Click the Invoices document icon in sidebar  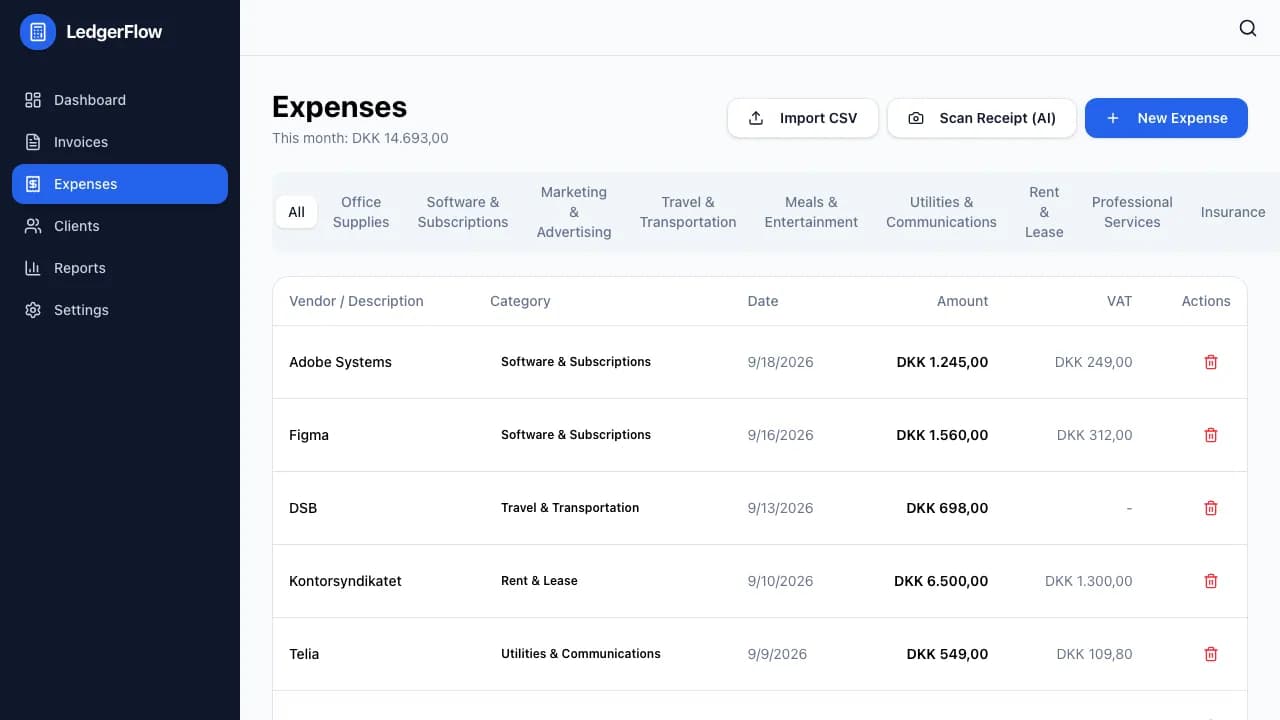point(33,142)
